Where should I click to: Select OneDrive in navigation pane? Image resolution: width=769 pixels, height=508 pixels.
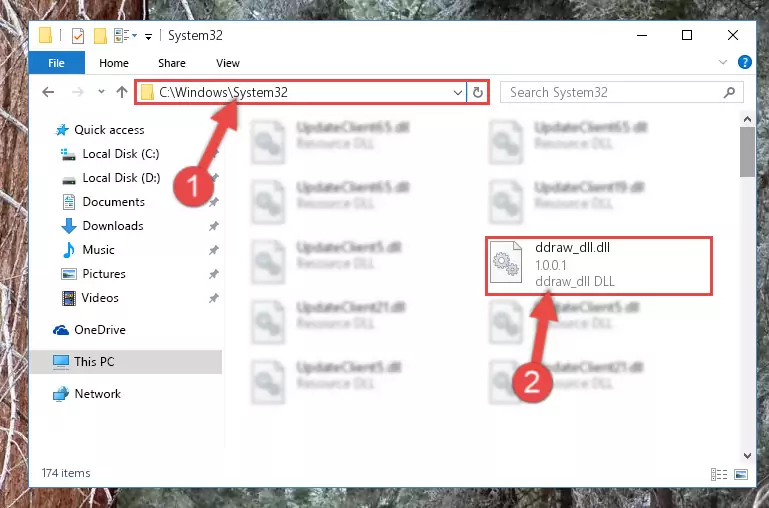[89, 330]
